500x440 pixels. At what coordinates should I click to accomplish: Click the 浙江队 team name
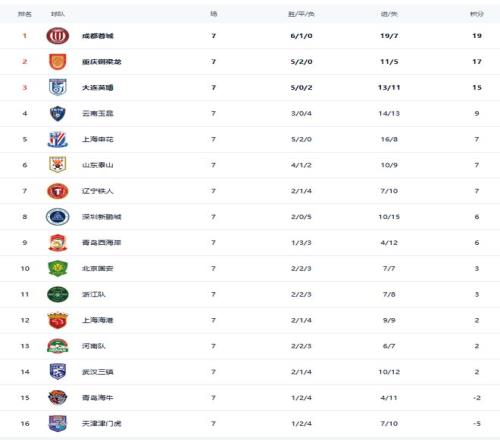coord(94,294)
